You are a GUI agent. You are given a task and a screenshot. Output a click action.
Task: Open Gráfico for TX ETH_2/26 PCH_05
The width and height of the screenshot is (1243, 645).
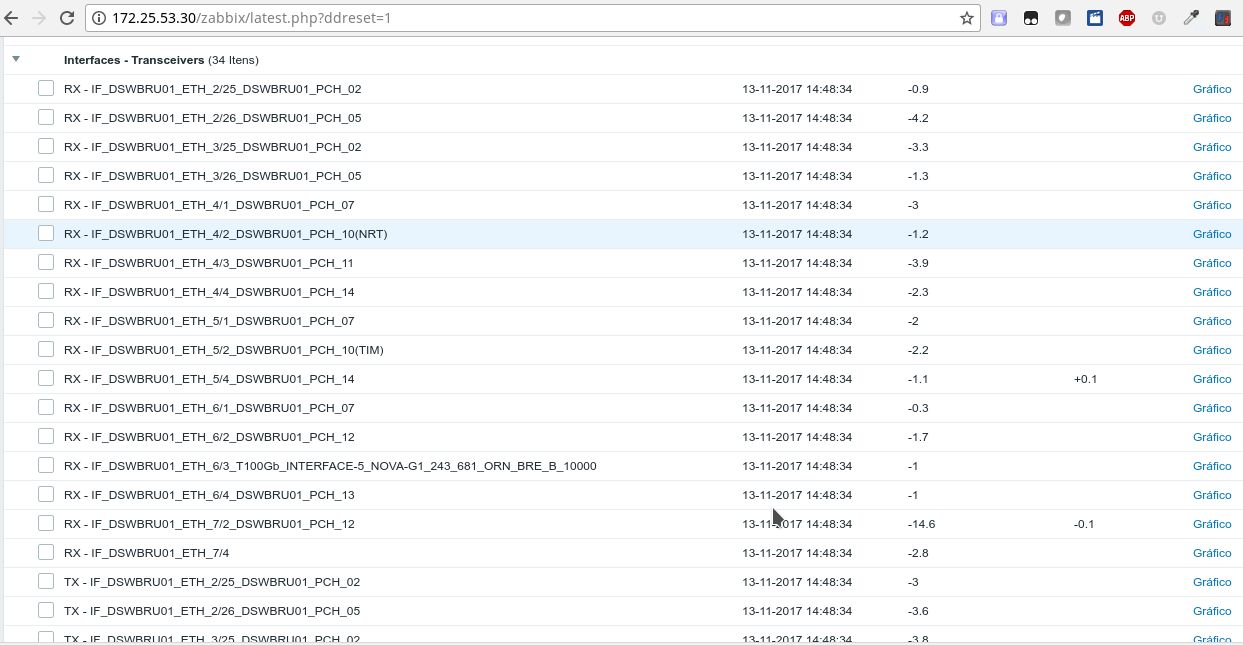[1212, 611]
